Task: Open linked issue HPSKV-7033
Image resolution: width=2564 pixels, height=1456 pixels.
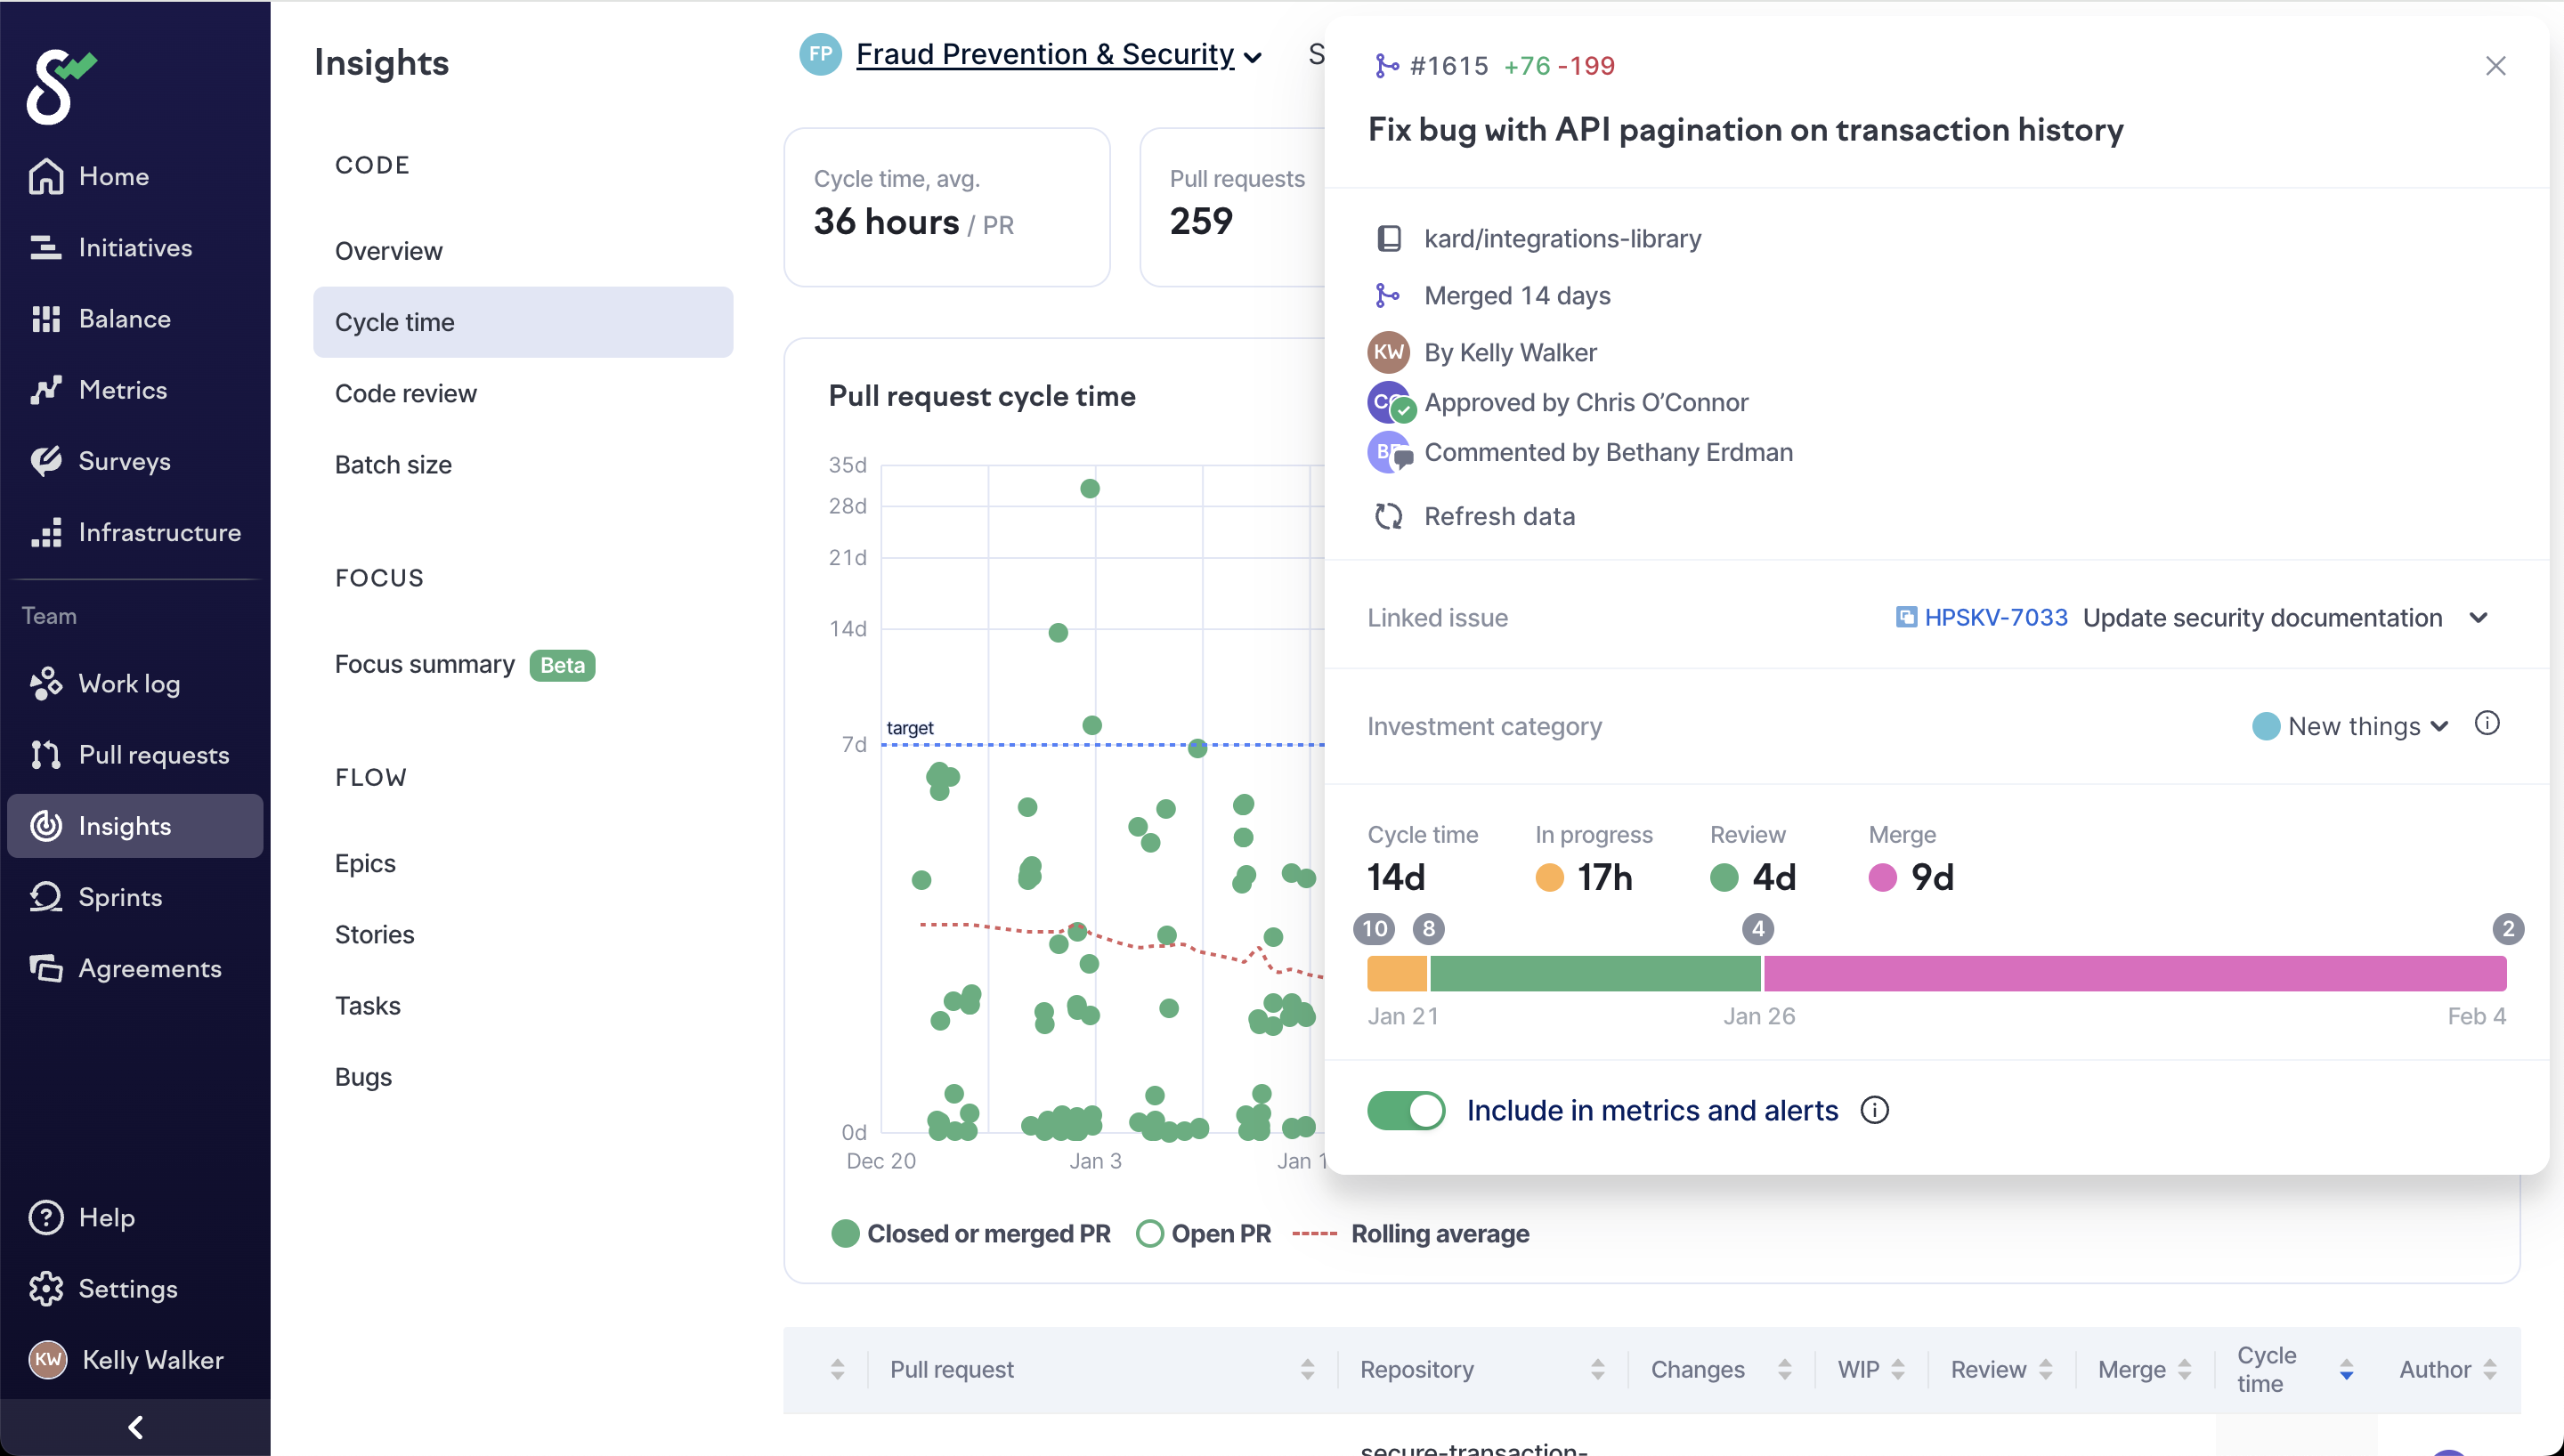Action: coord(1995,618)
